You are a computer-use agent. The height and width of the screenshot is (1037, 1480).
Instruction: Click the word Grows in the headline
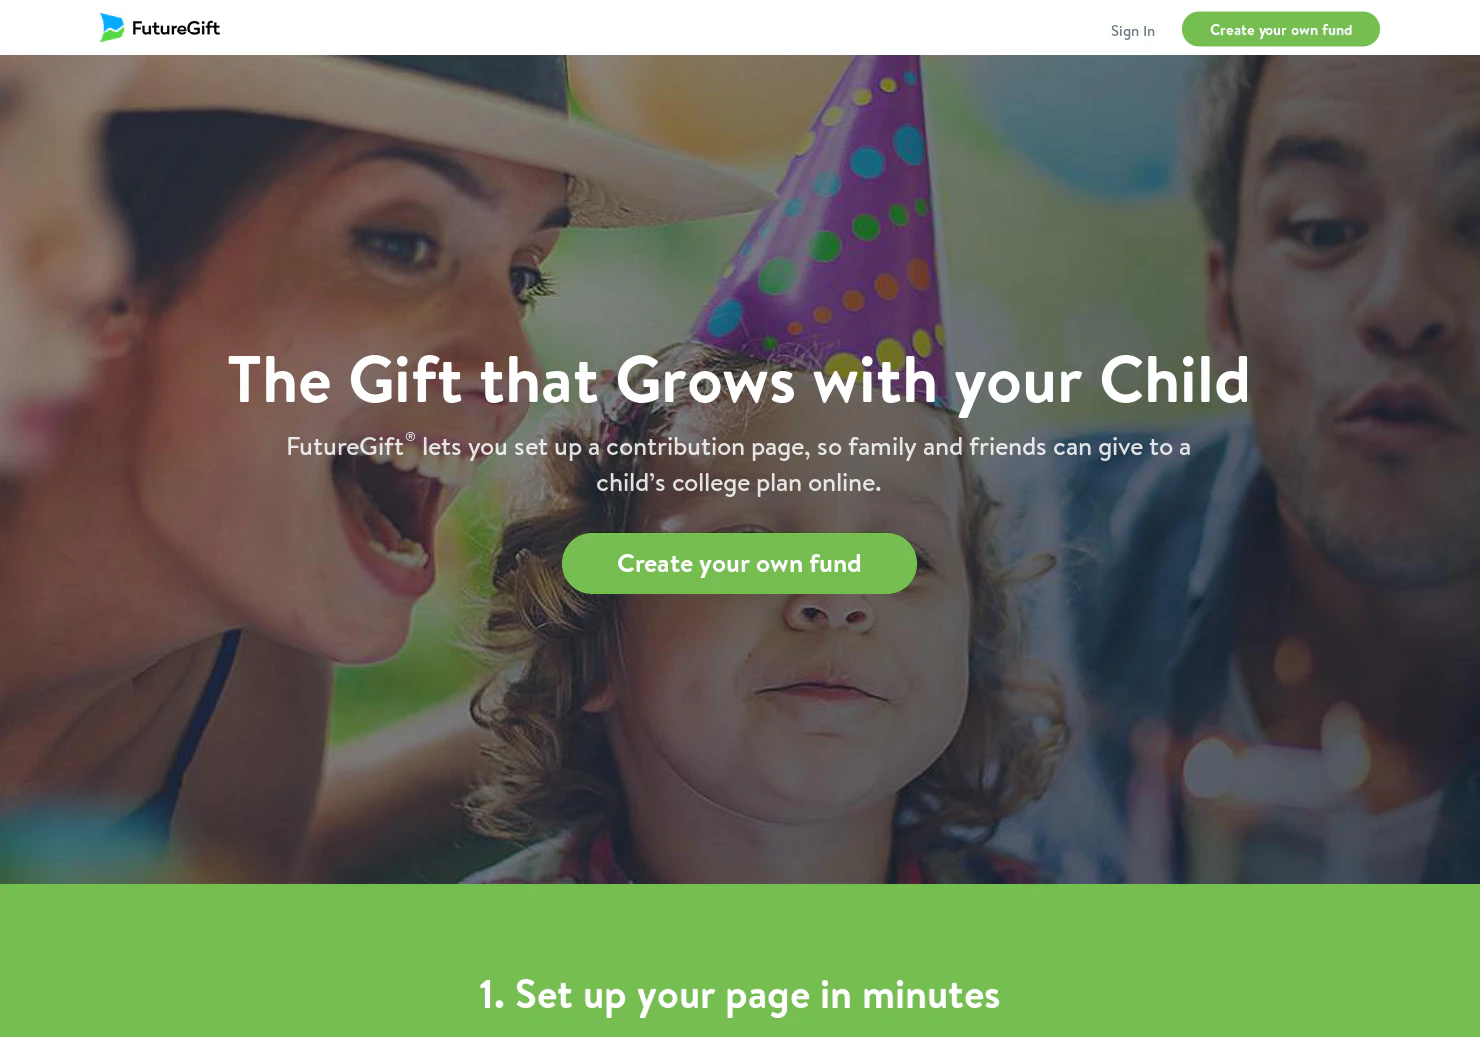click(706, 380)
